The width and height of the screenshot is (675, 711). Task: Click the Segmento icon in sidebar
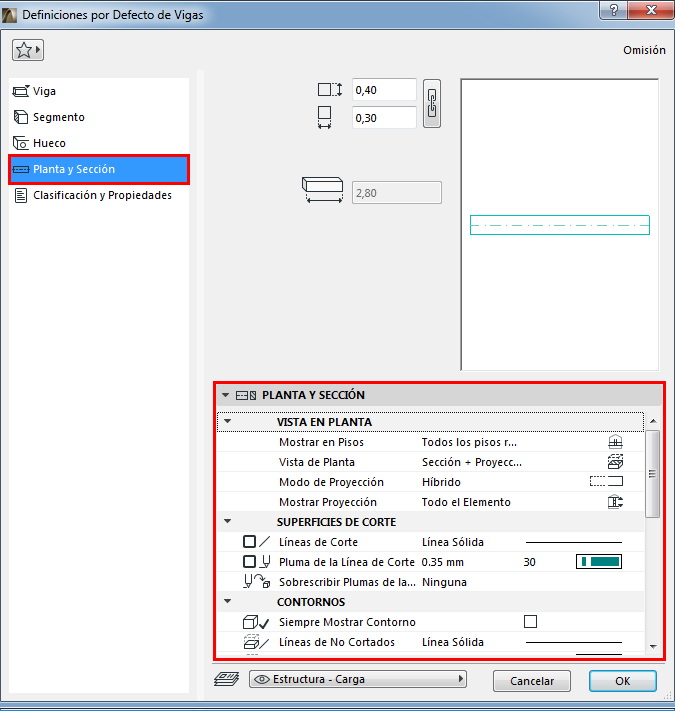coord(21,117)
